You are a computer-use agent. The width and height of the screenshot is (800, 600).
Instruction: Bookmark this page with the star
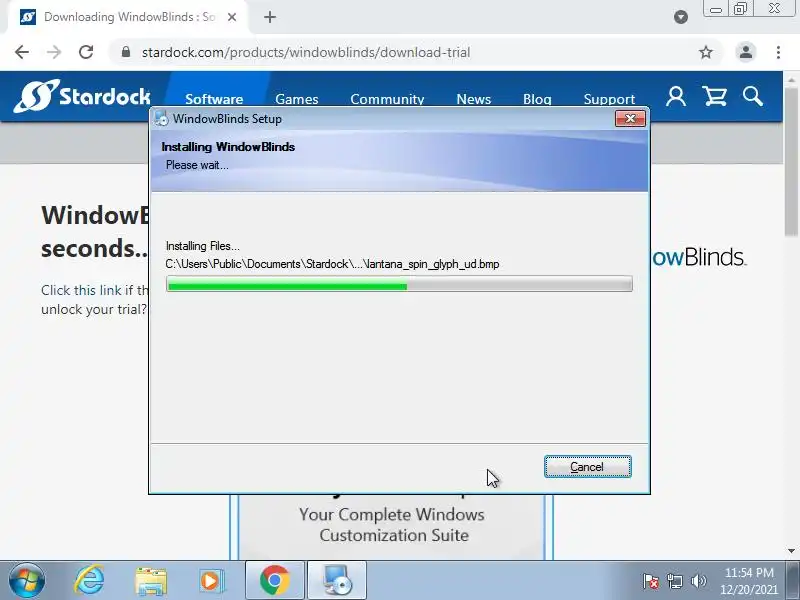[x=706, y=52]
